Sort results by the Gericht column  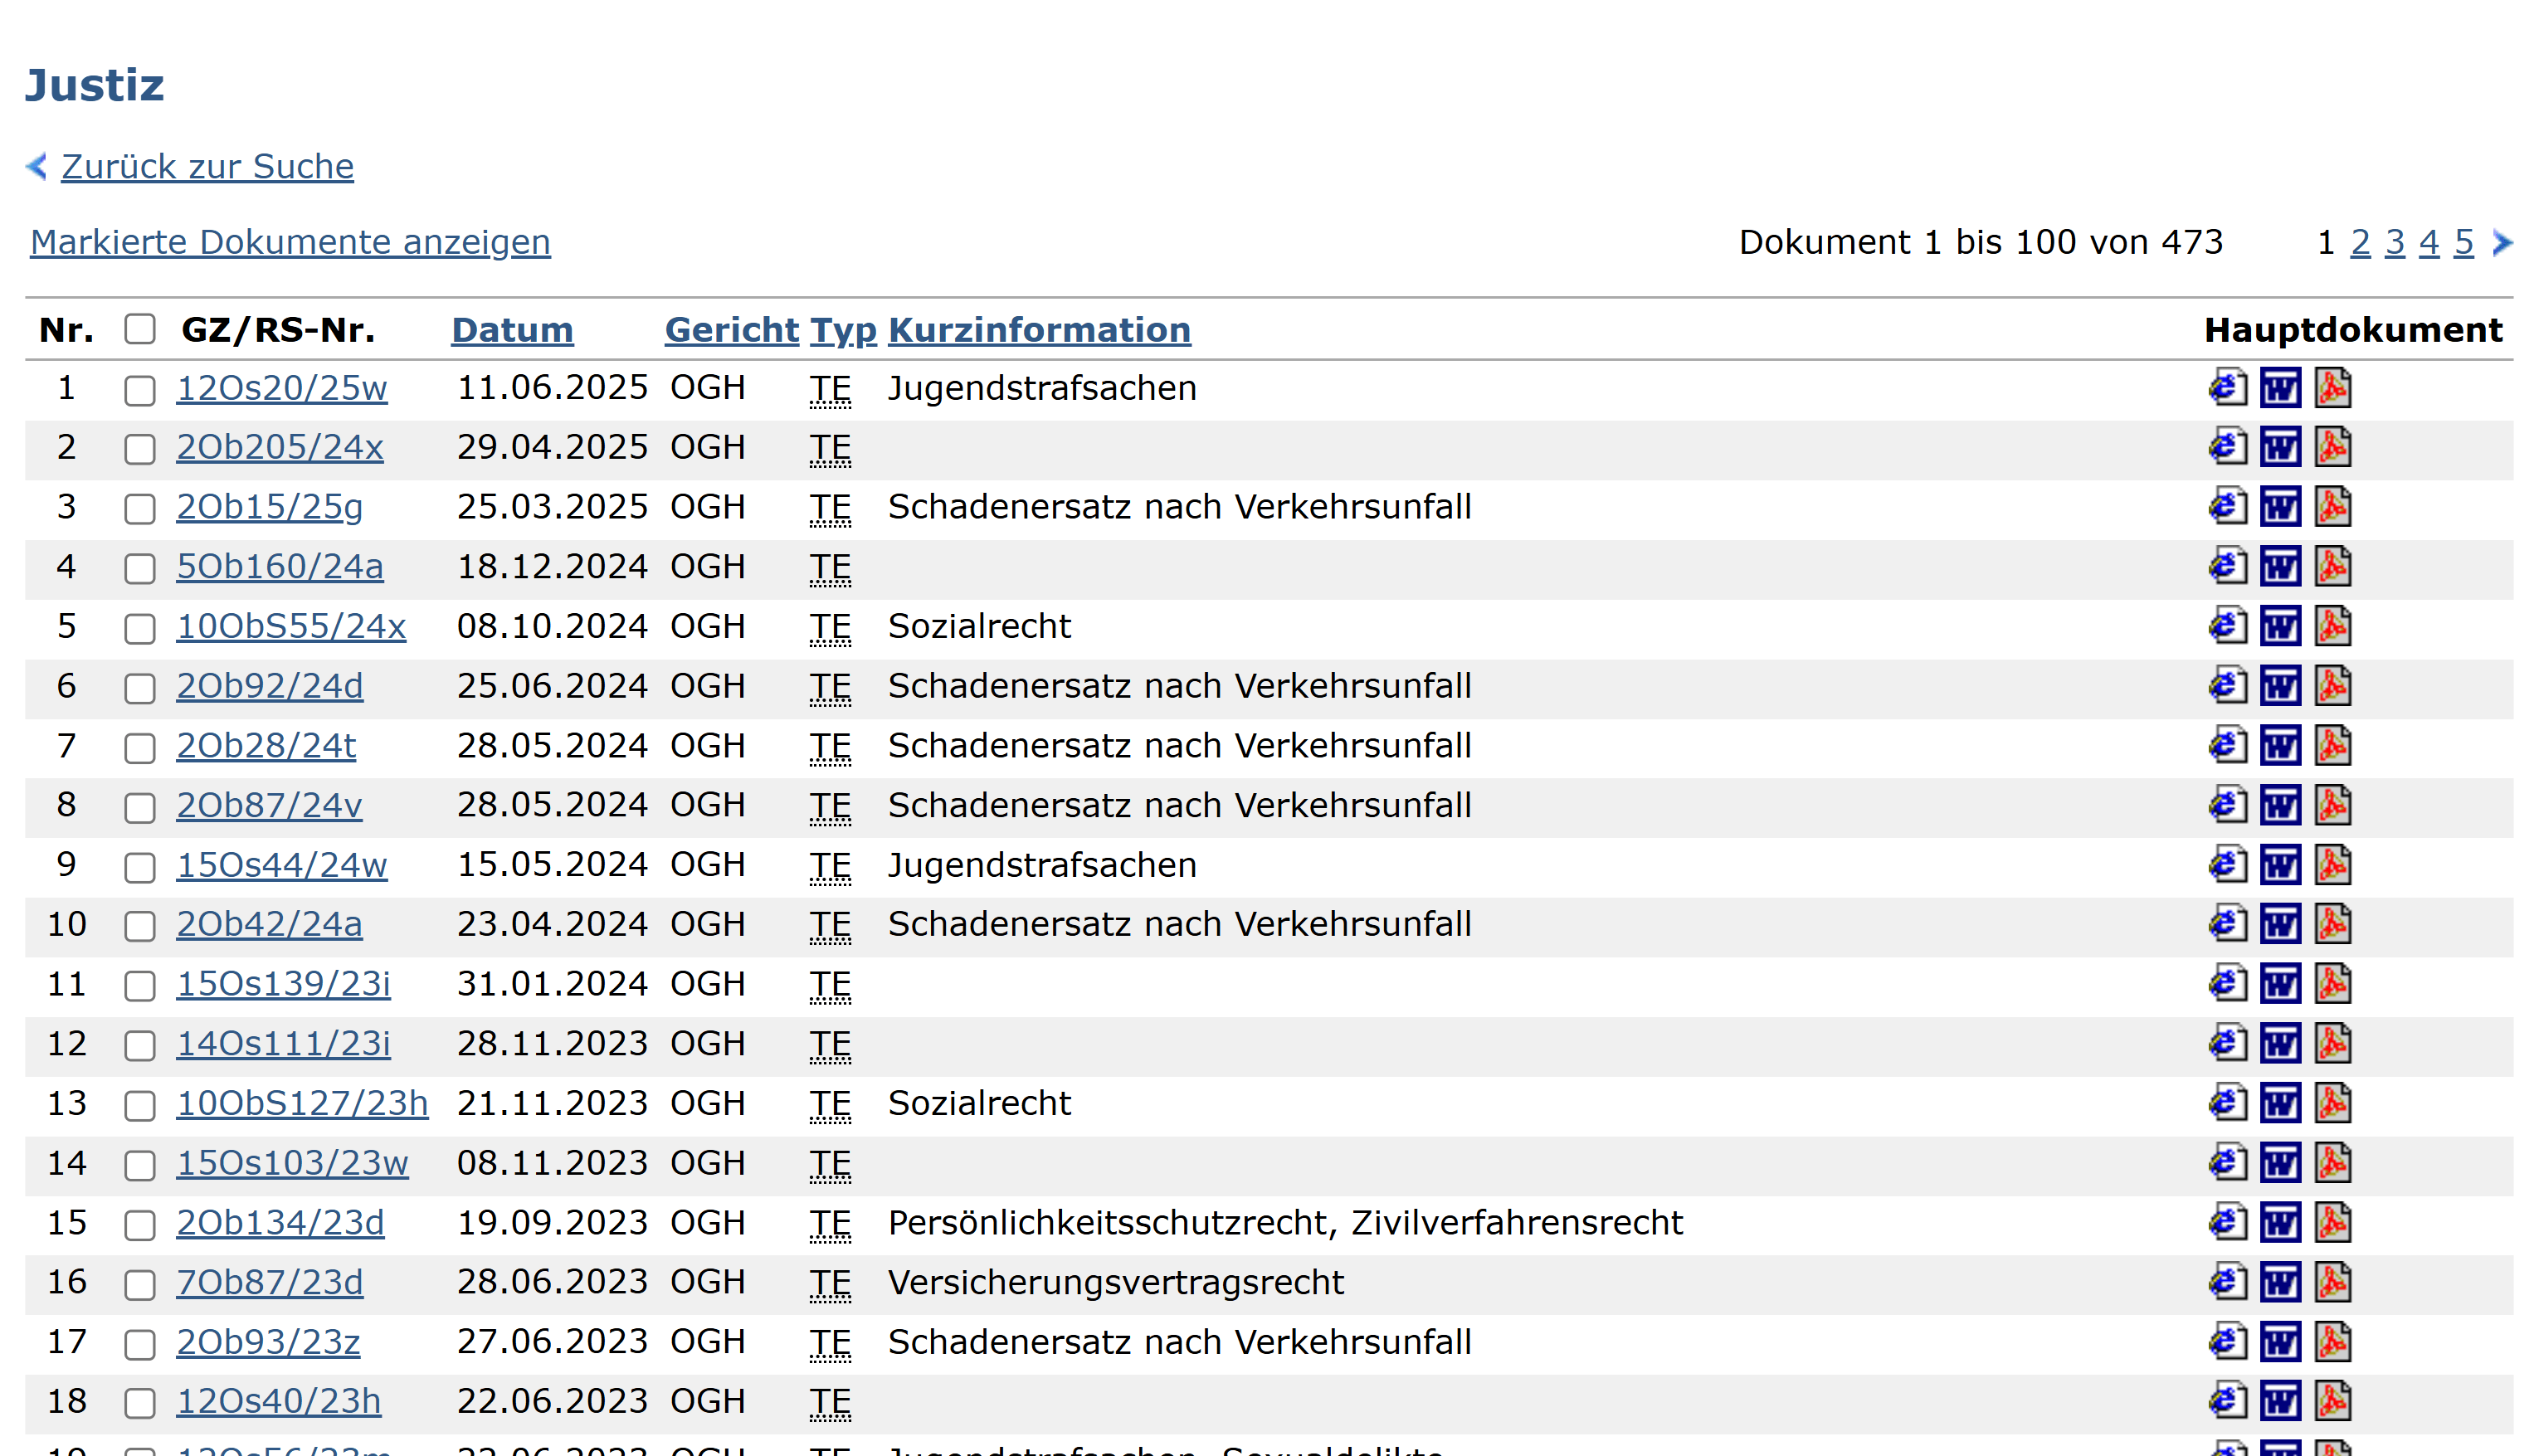coord(731,330)
